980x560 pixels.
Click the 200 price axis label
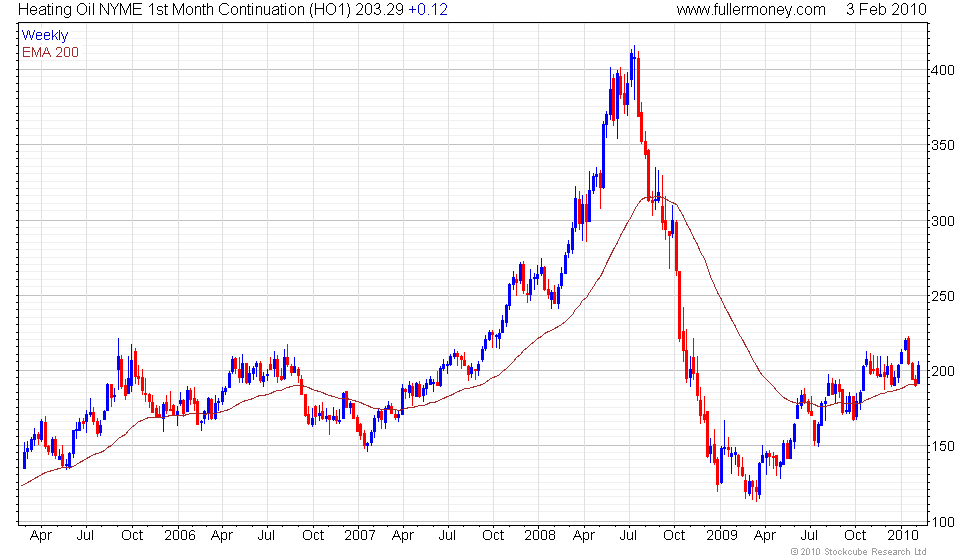pos(942,371)
